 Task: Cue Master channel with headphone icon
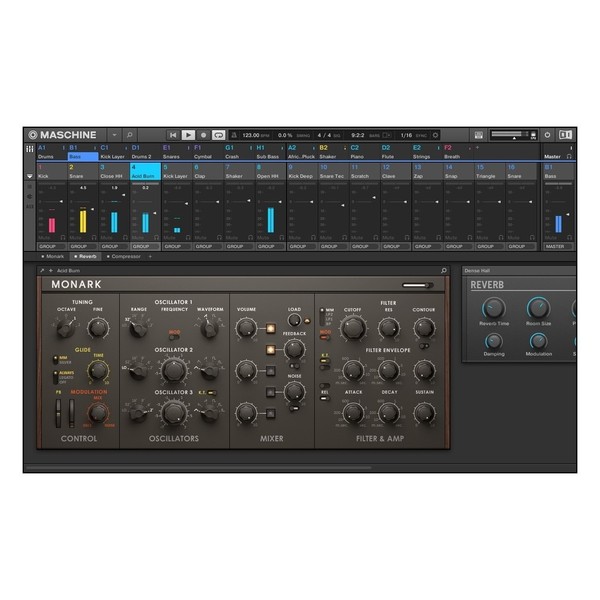pyautogui.click(x=569, y=157)
